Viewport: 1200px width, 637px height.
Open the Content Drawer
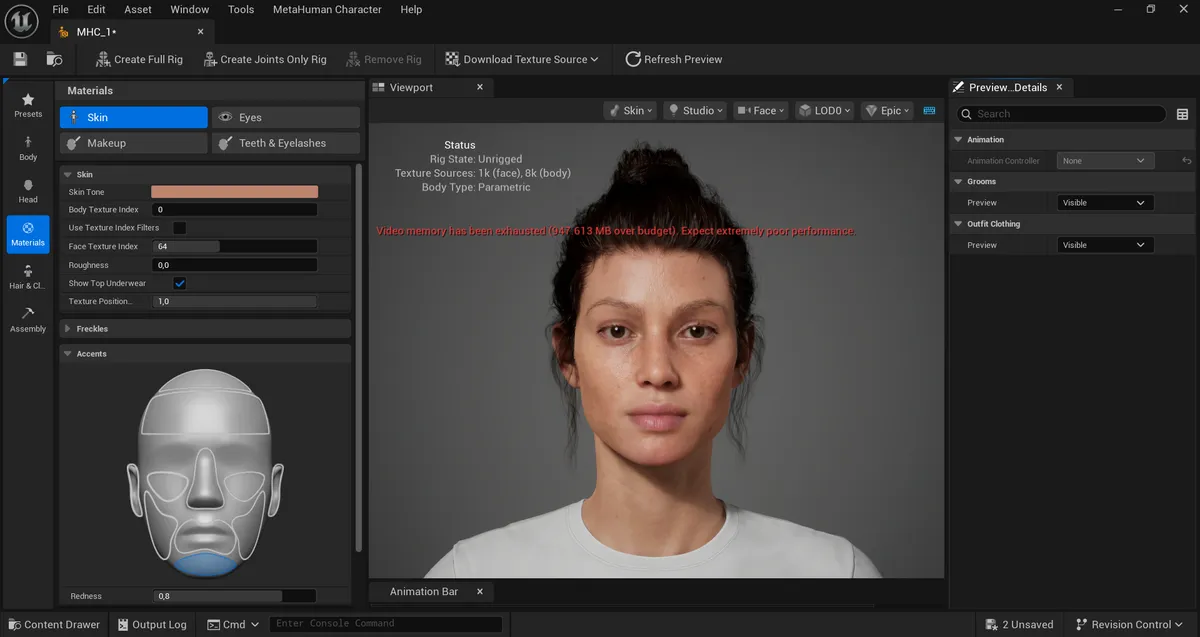(53, 624)
